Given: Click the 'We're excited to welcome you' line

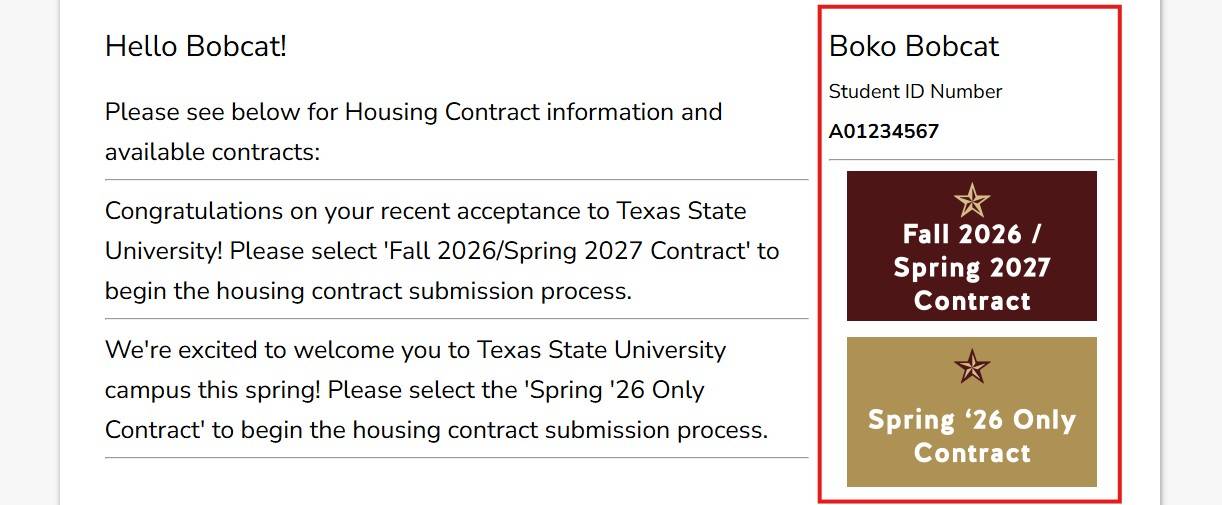Looking at the screenshot, I should [x=415, y=351].
